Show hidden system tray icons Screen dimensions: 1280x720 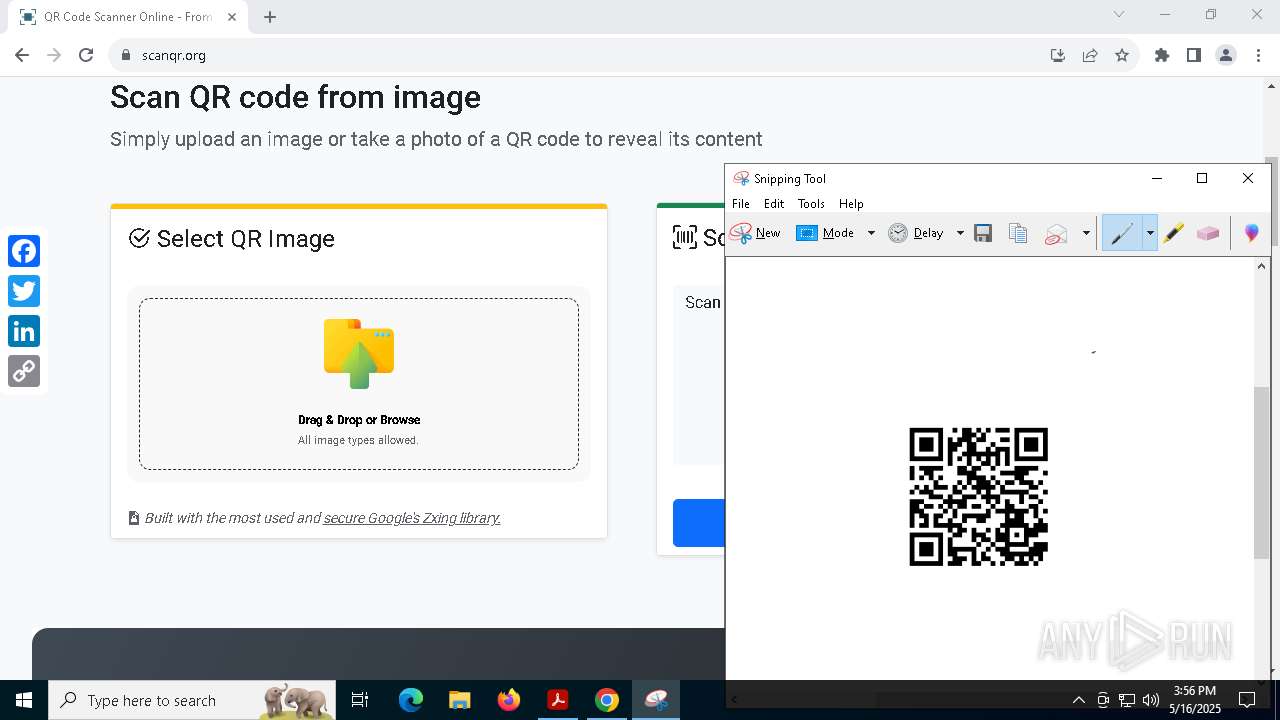(1079, 700)
